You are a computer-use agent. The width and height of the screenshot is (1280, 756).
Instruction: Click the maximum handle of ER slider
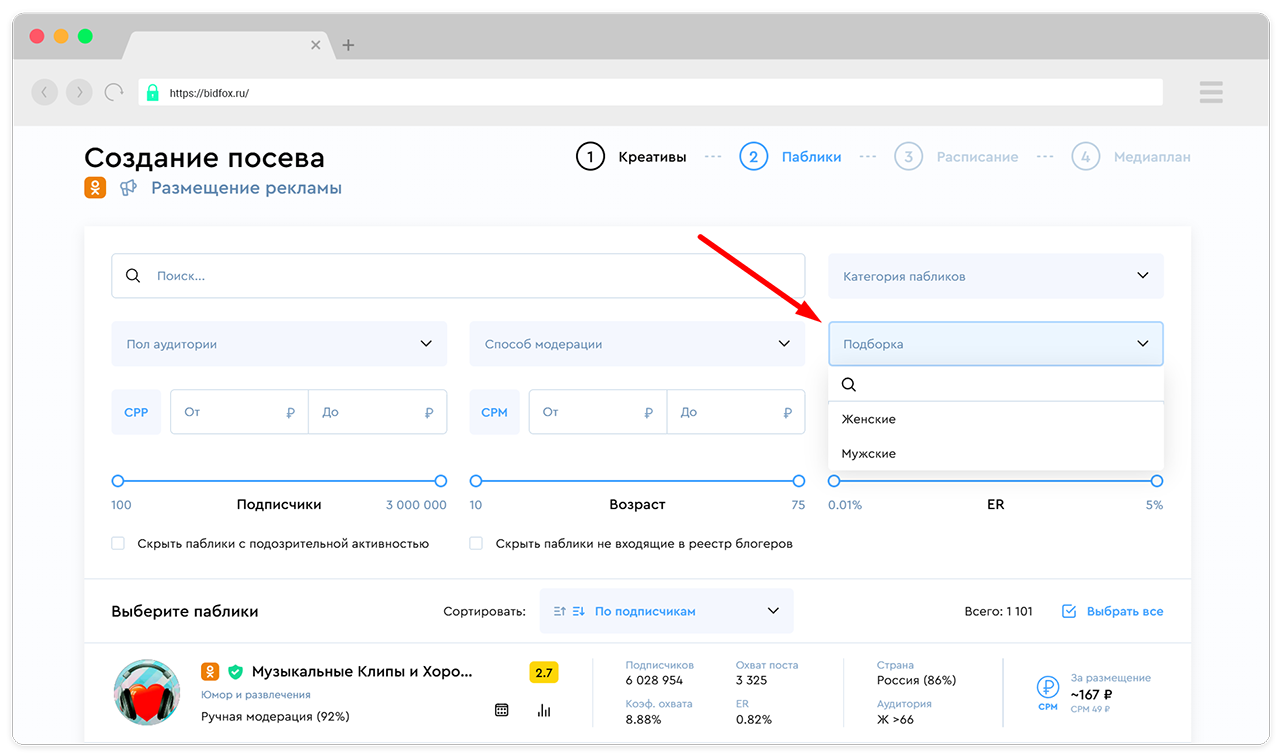coord(1157,481)
